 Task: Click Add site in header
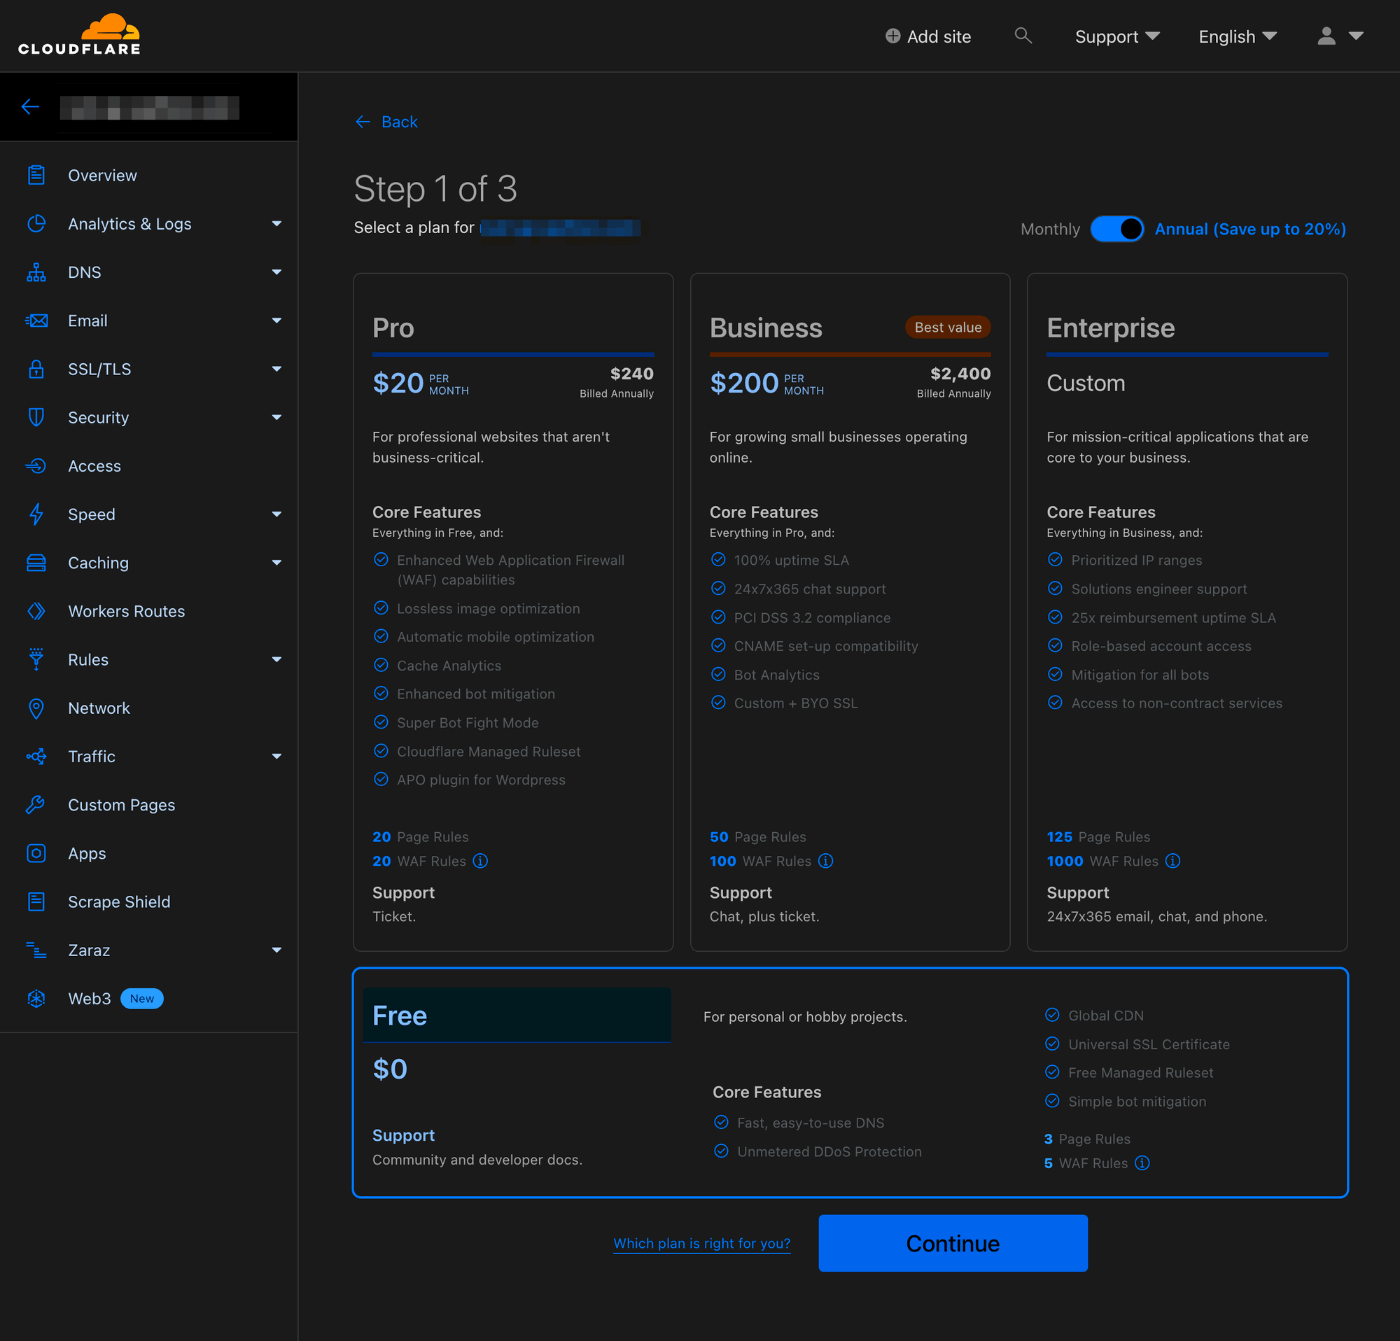928,37
